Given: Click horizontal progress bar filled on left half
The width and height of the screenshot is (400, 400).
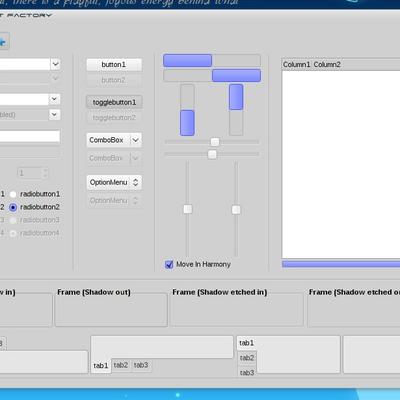Looking at the screenshot, I should click(x=212, y=61).
